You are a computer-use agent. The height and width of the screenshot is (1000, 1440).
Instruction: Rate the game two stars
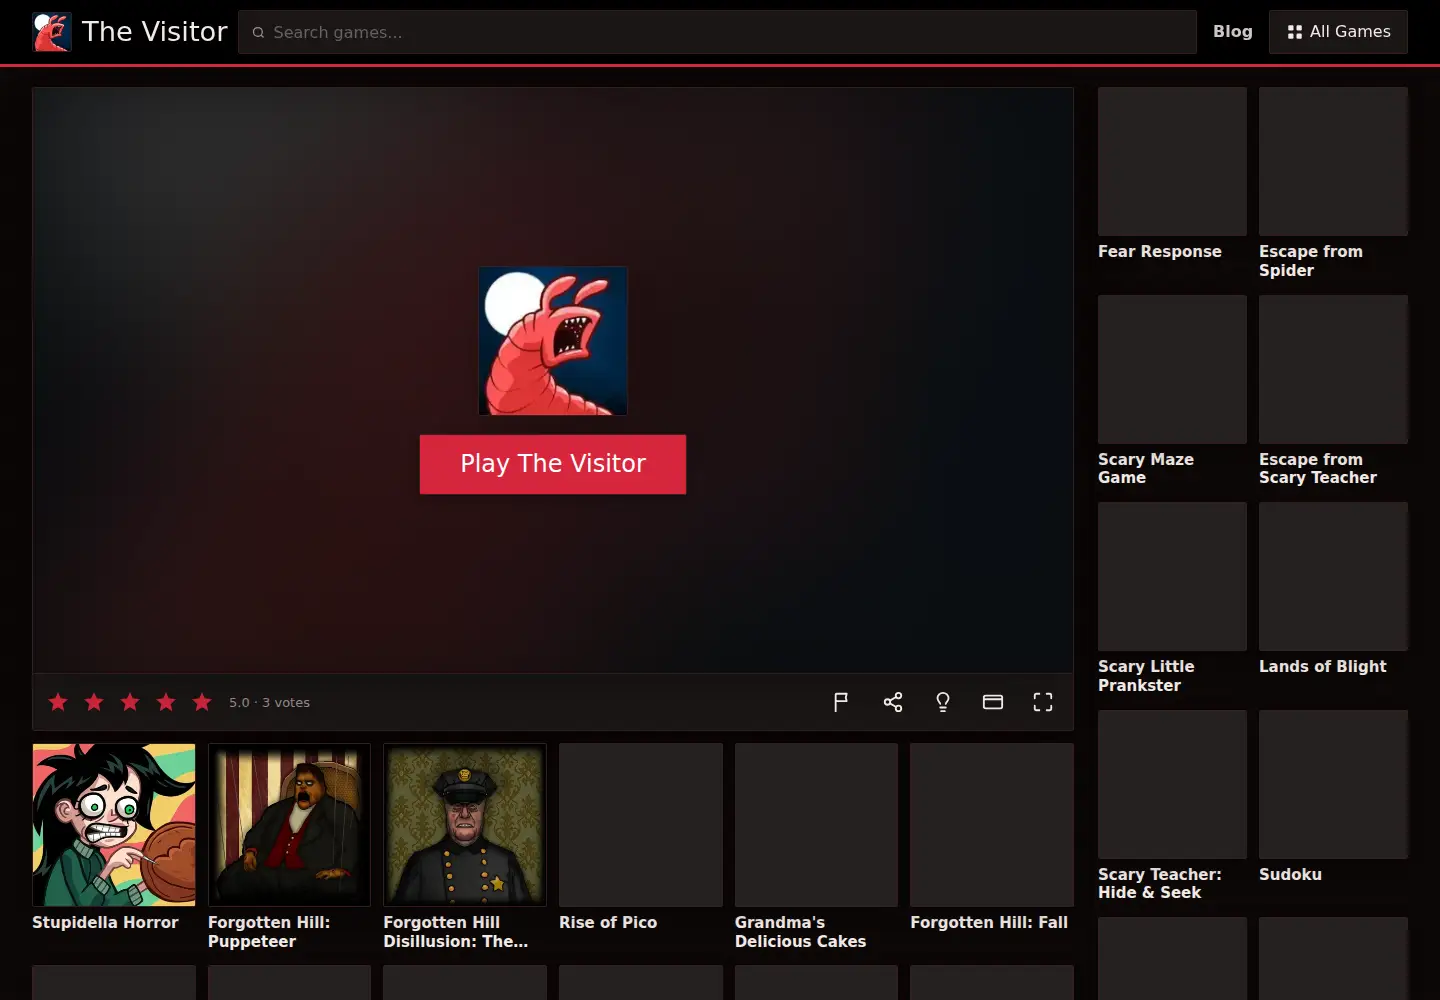point(94,702)
